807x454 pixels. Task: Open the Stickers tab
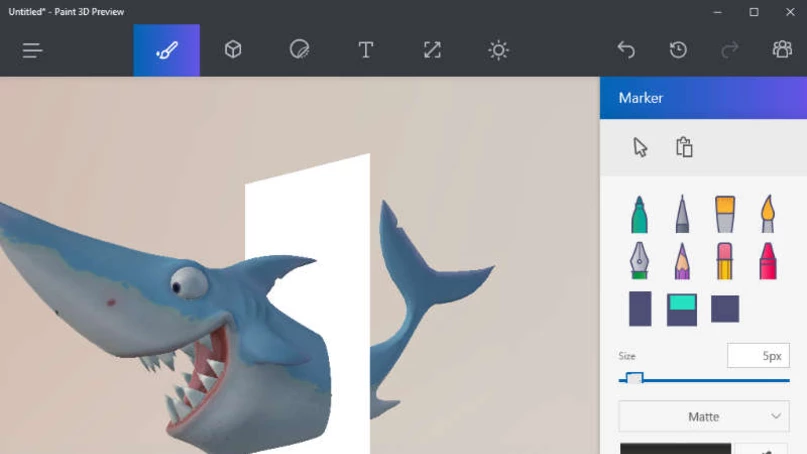pos(299,50)
